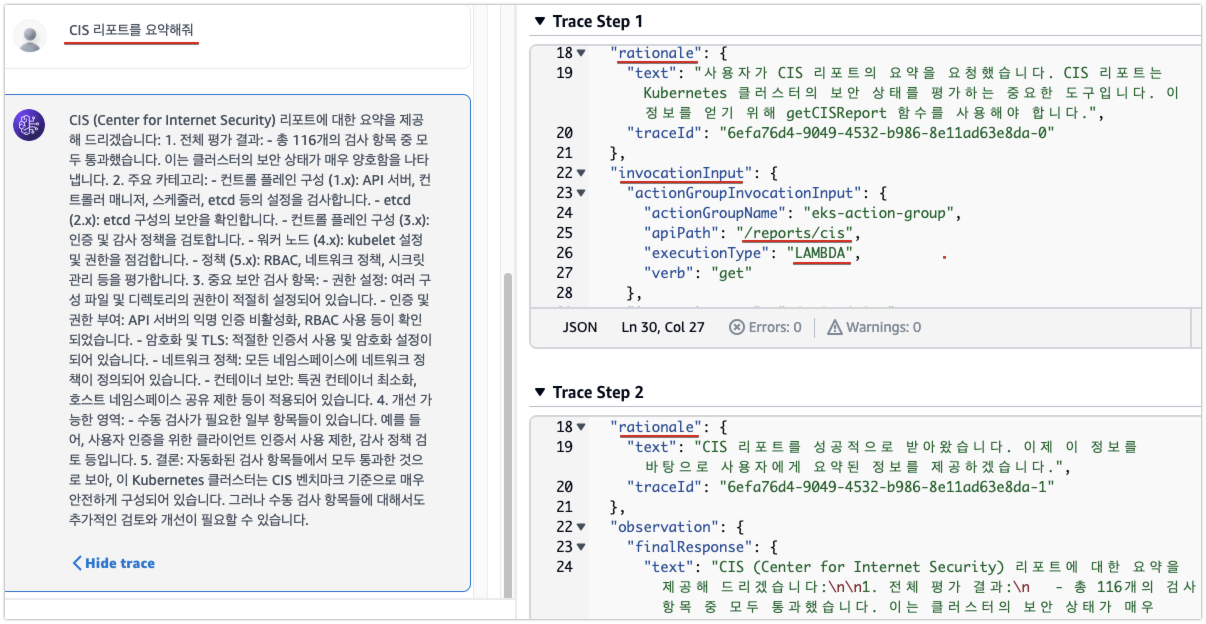
Task: Collapse the Trace Step 2 section
Action: click(x=541, y=392)
